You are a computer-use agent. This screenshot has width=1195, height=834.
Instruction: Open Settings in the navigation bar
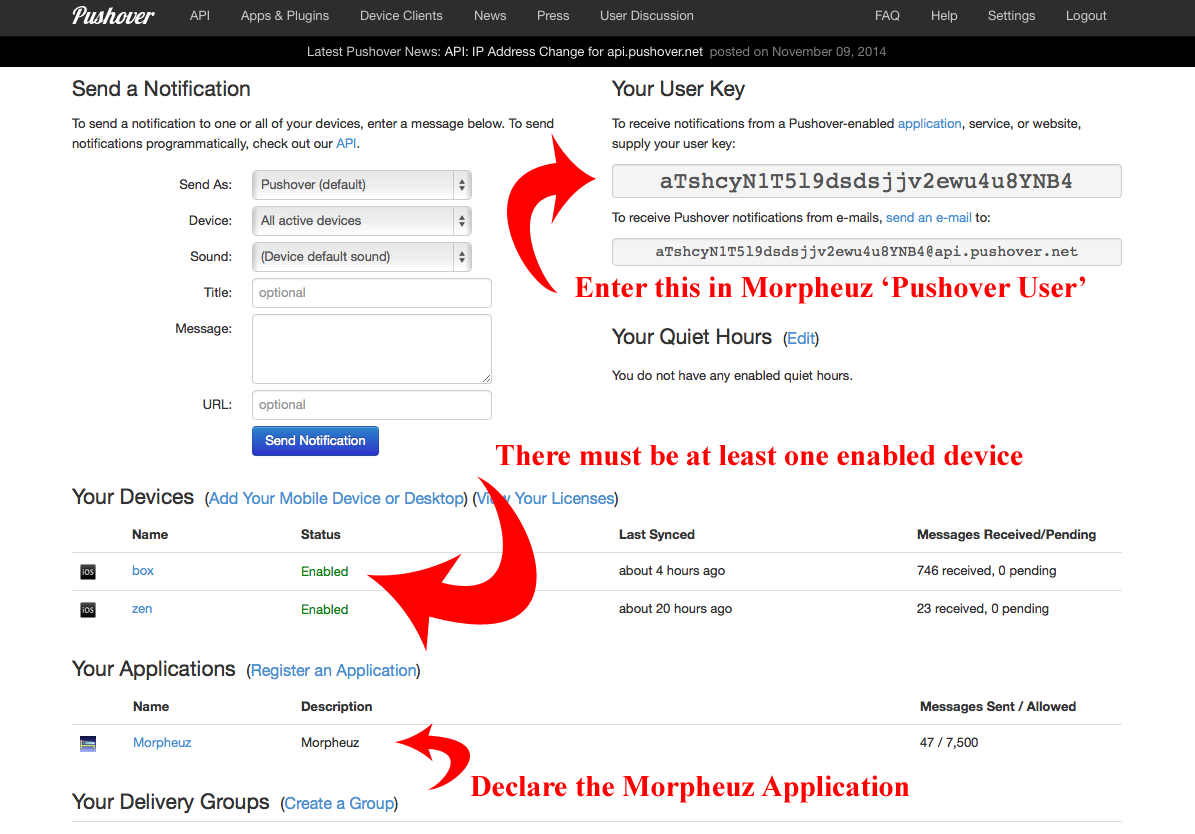pos(1011,15)
